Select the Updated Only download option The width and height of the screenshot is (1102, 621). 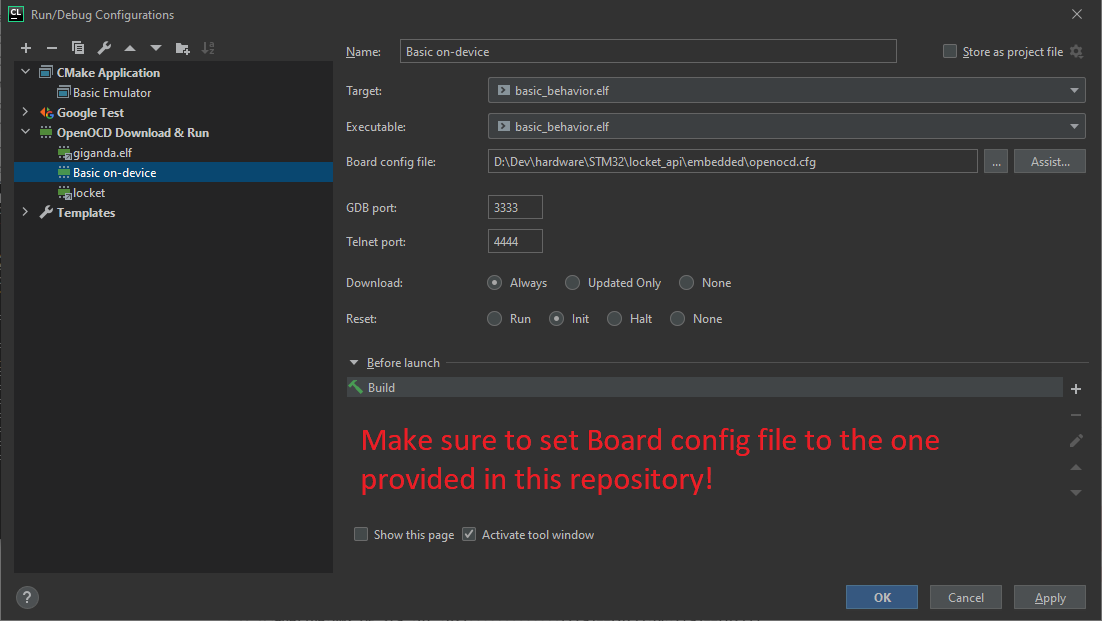(x=573, y=282)
